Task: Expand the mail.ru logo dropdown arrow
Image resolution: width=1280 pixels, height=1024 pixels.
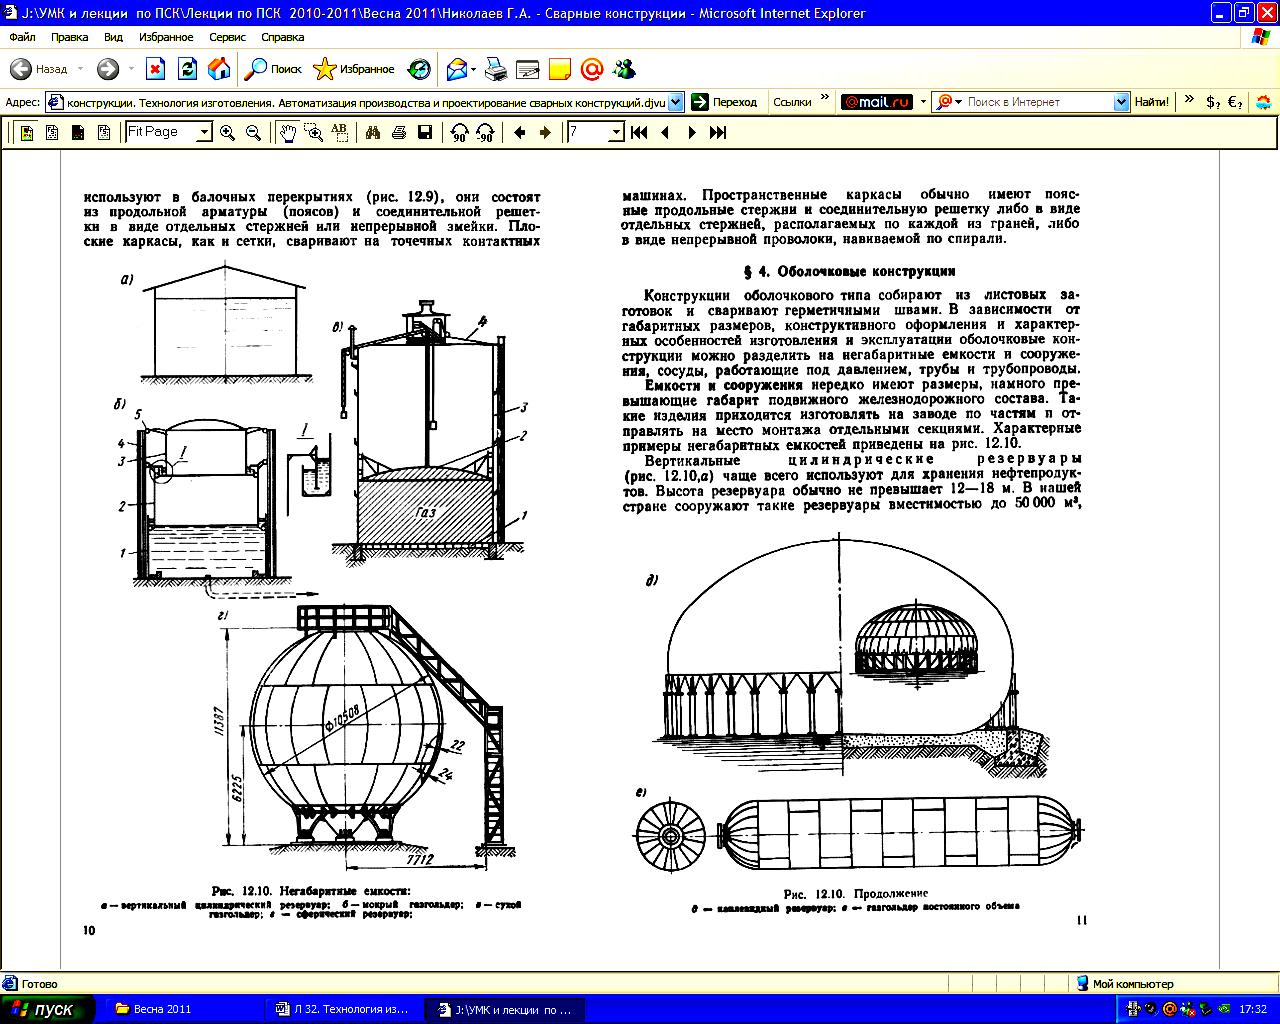Action: coord(922,102)
